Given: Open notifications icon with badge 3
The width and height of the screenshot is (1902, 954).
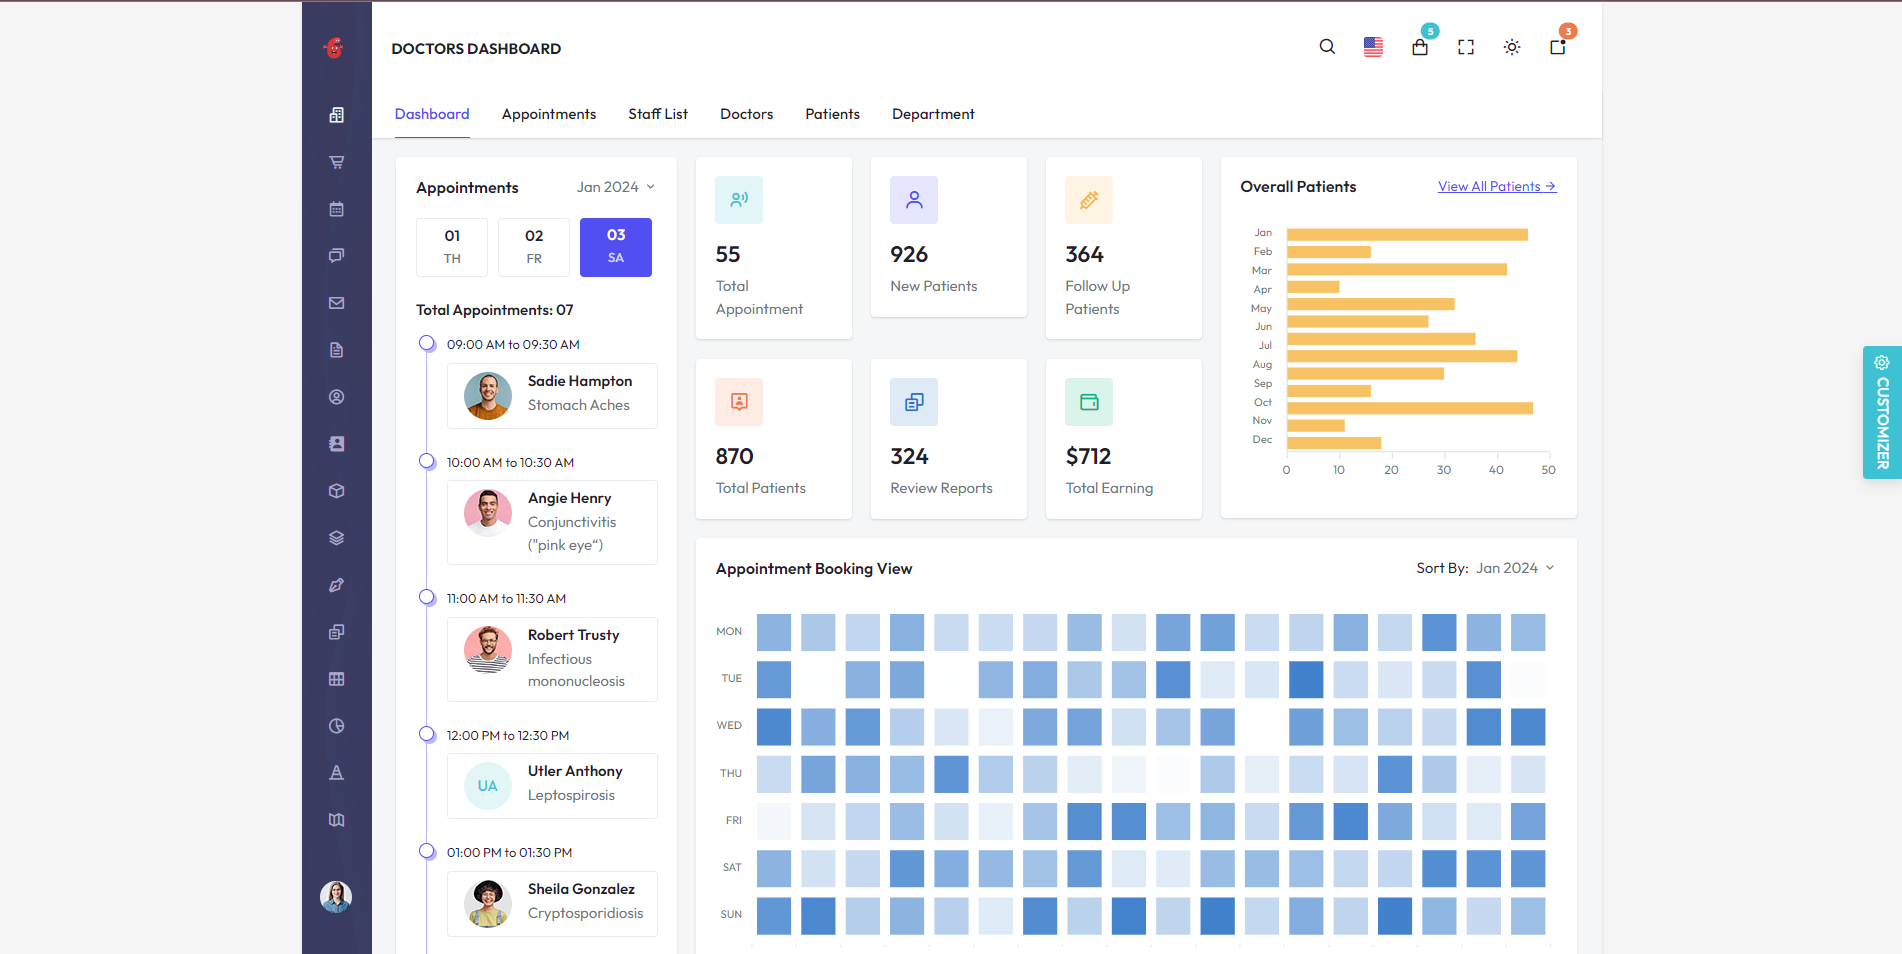Looking at the screenshot, I should tap(1558, 46).
